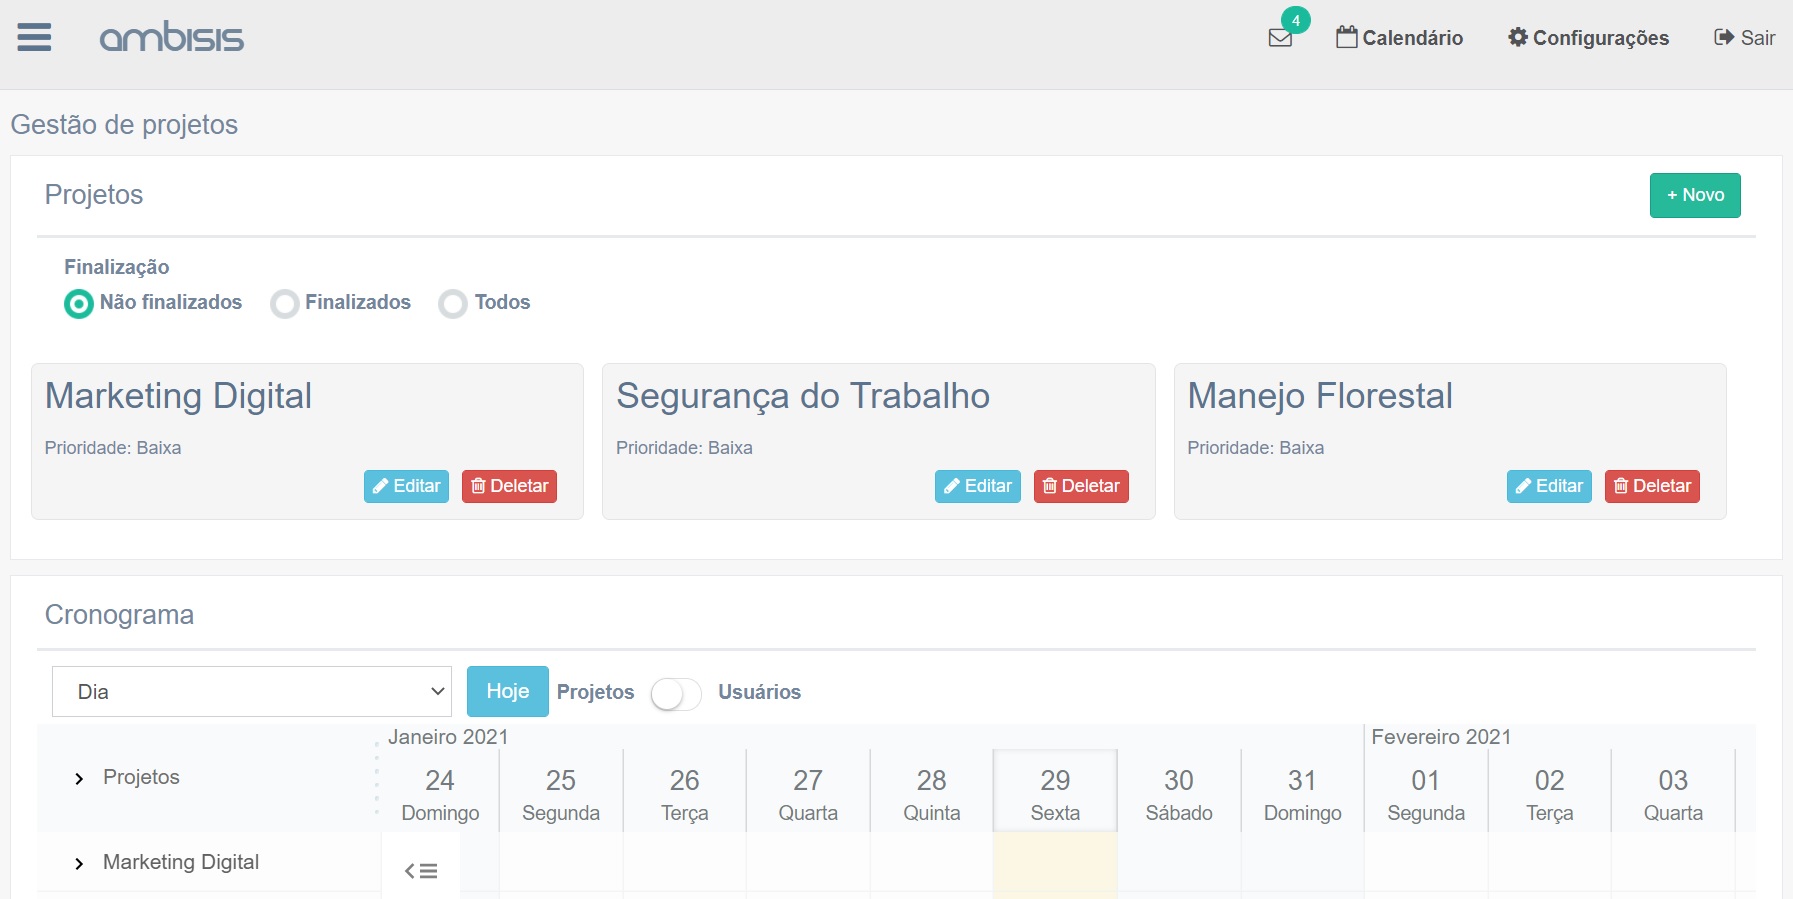Click the Gestão de projetos heading
The width and height of the screenshot is (1793, 899).
click(x=124, y=125)
